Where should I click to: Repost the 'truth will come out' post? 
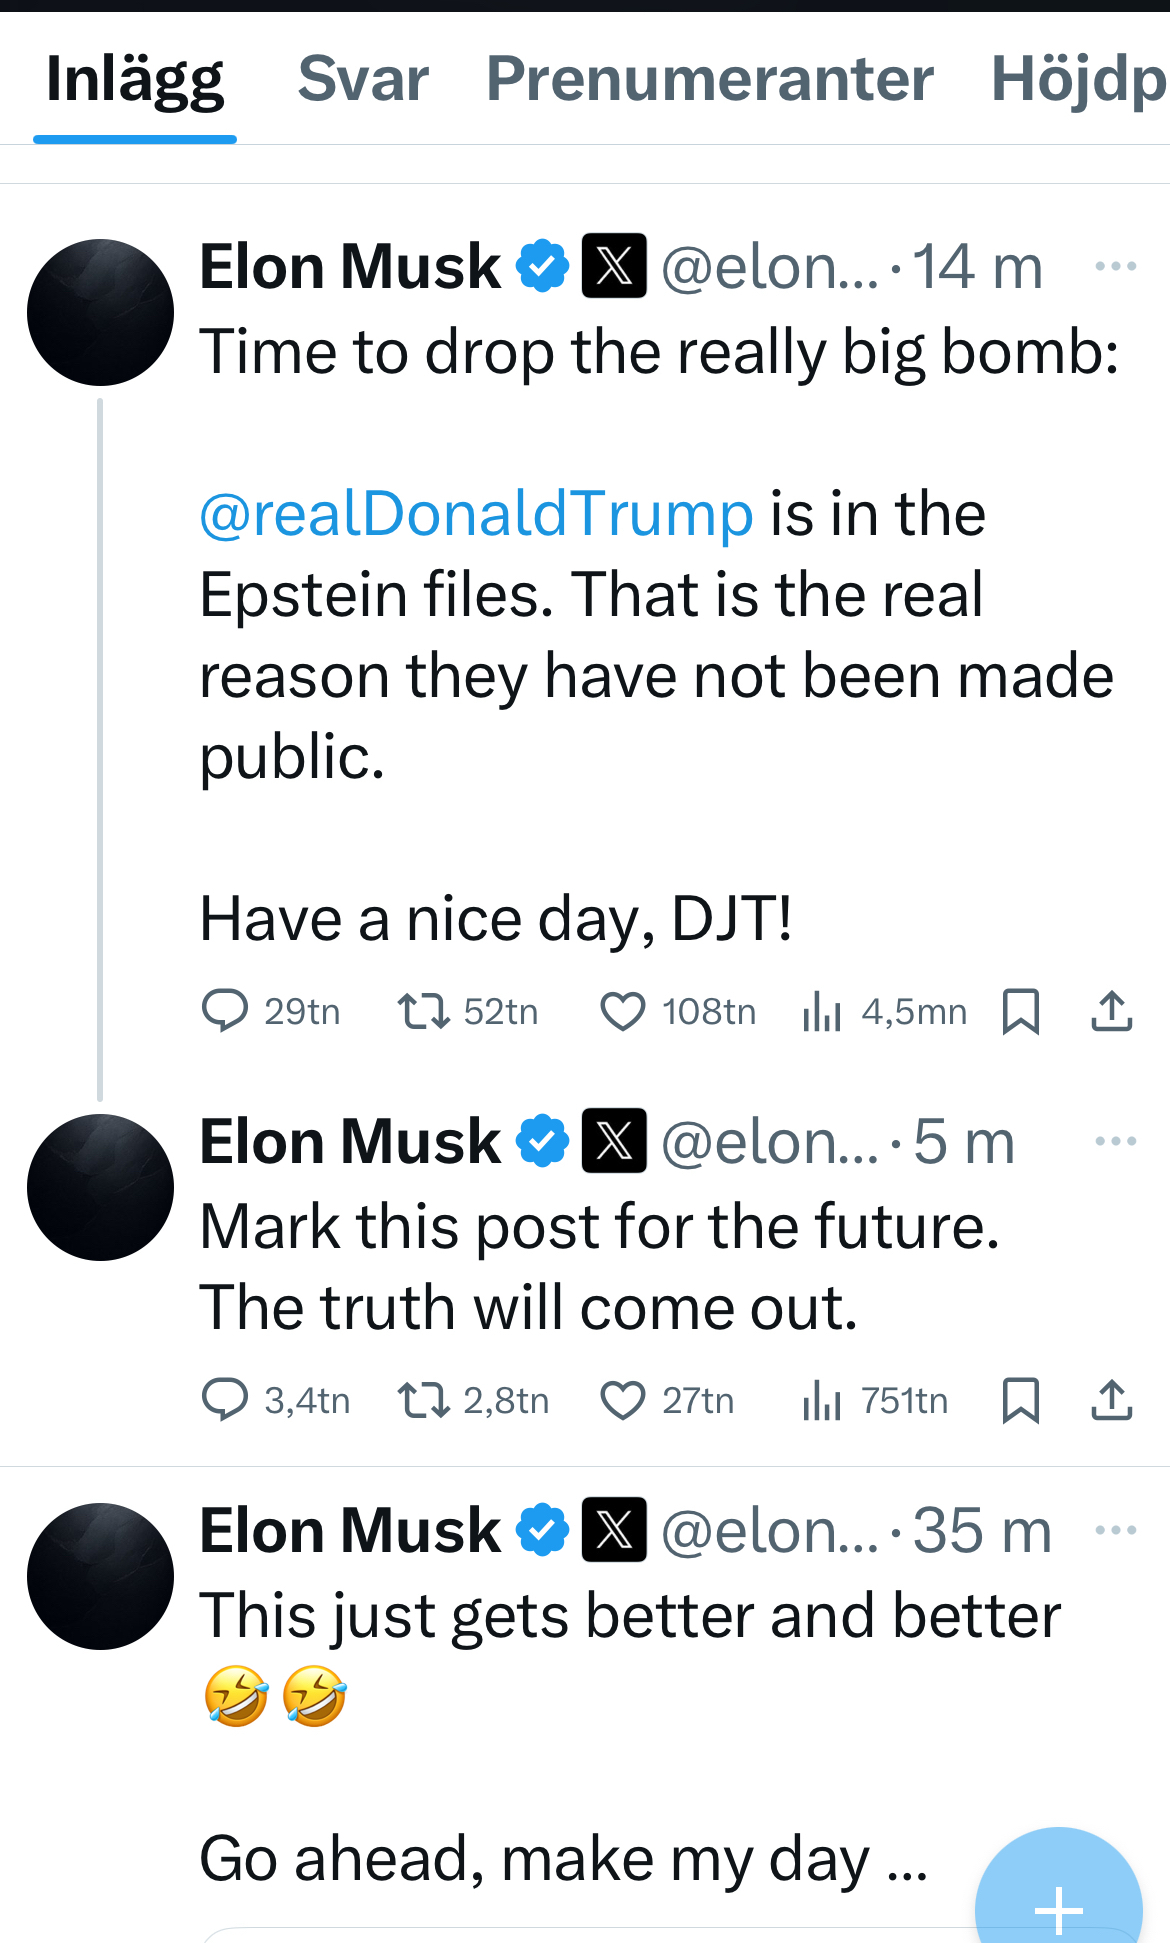pyautogui.click(x=424, y=1400)
